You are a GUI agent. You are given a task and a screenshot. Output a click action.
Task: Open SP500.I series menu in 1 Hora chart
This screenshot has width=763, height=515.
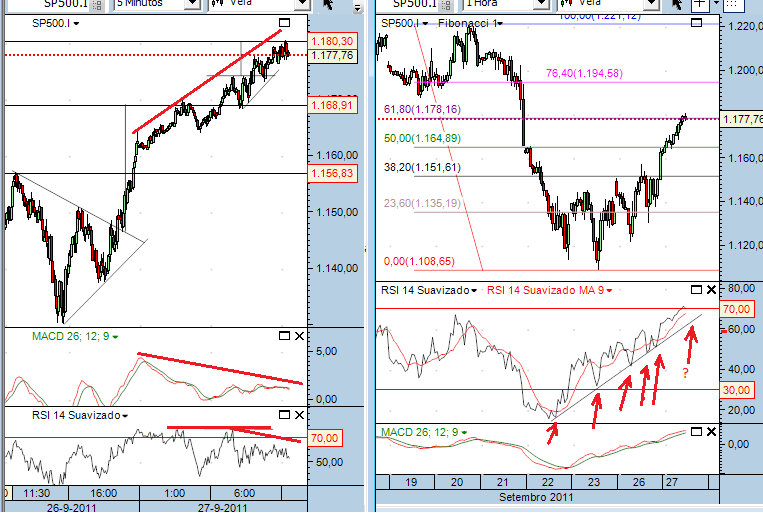click(425, 23)
